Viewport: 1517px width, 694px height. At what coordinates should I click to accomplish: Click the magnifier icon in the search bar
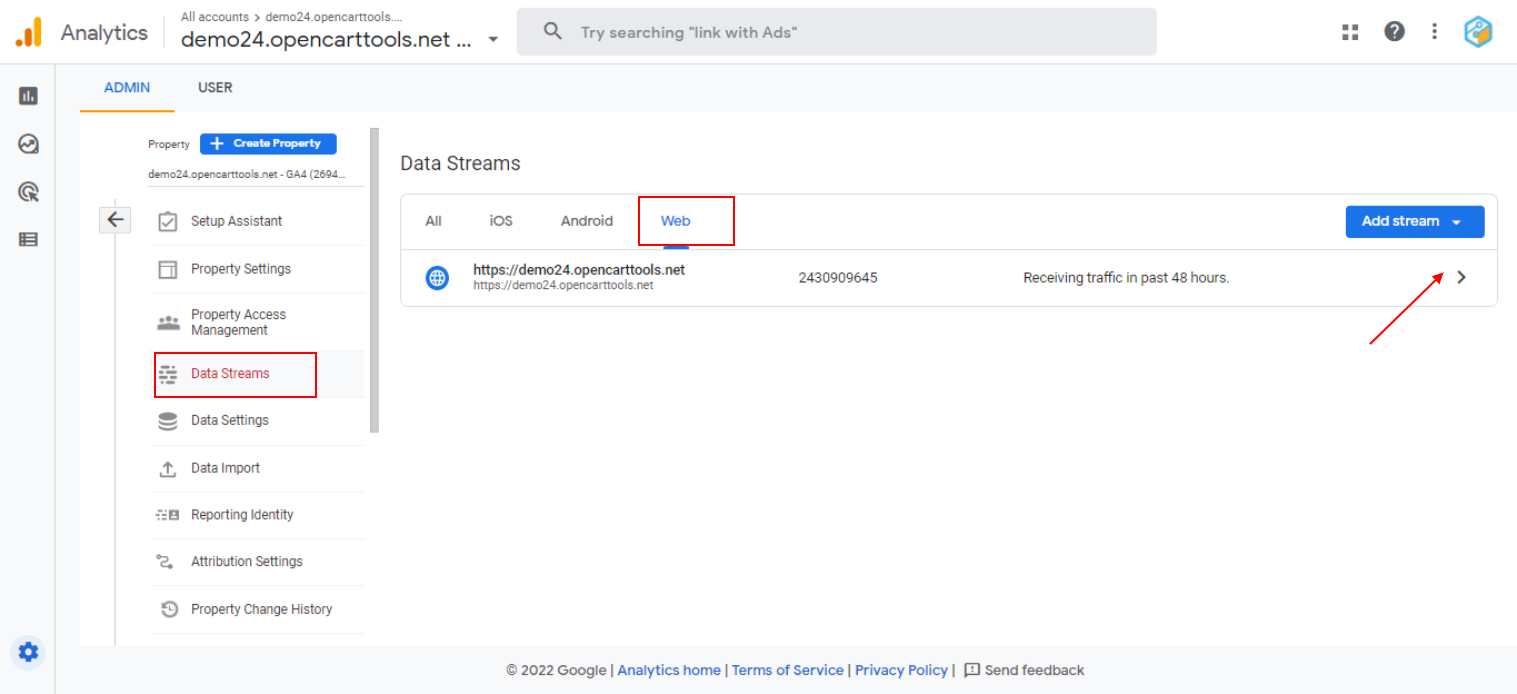pyautogui.click(x=552, y=32)
